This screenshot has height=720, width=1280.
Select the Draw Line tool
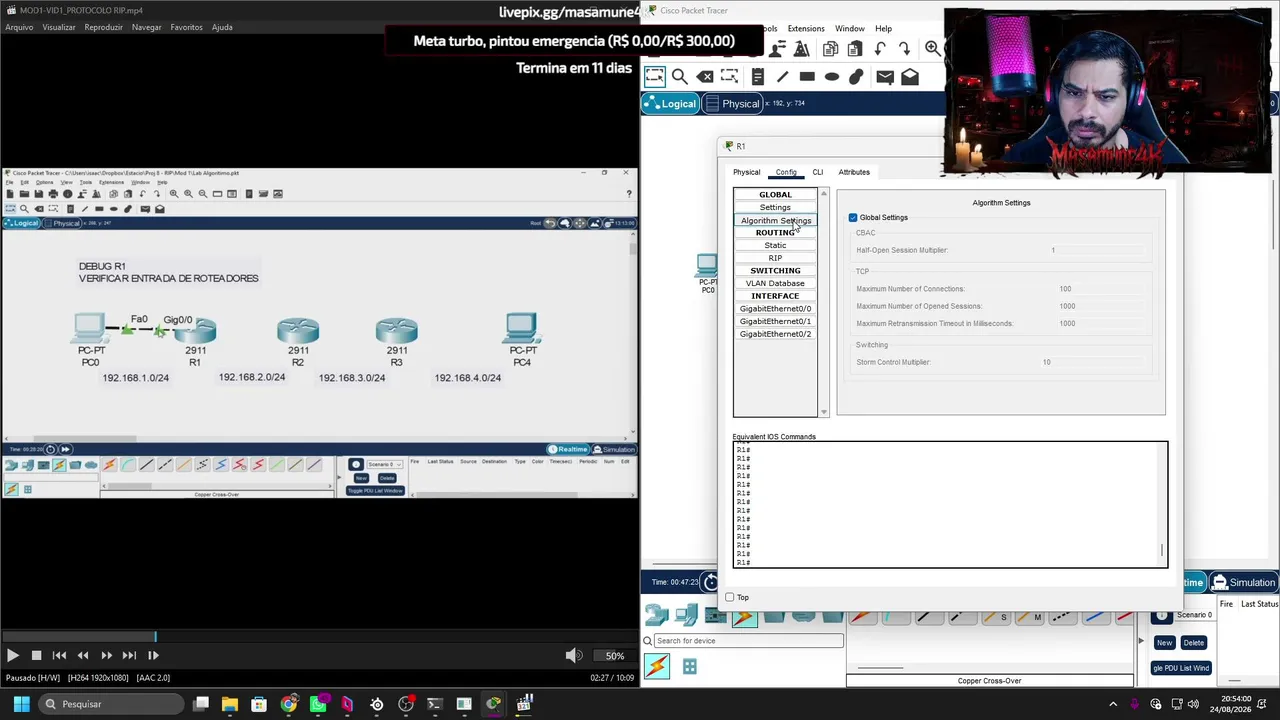[x=782, y=77]
